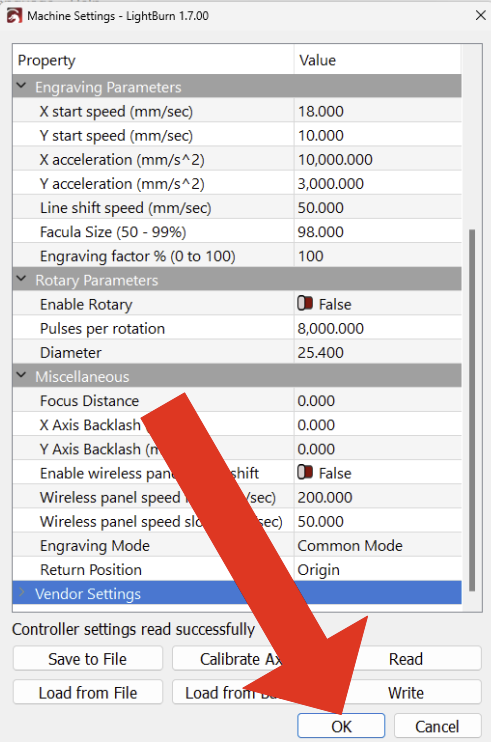Toggle the Enable Rotary switch

(x=305, y=303)
